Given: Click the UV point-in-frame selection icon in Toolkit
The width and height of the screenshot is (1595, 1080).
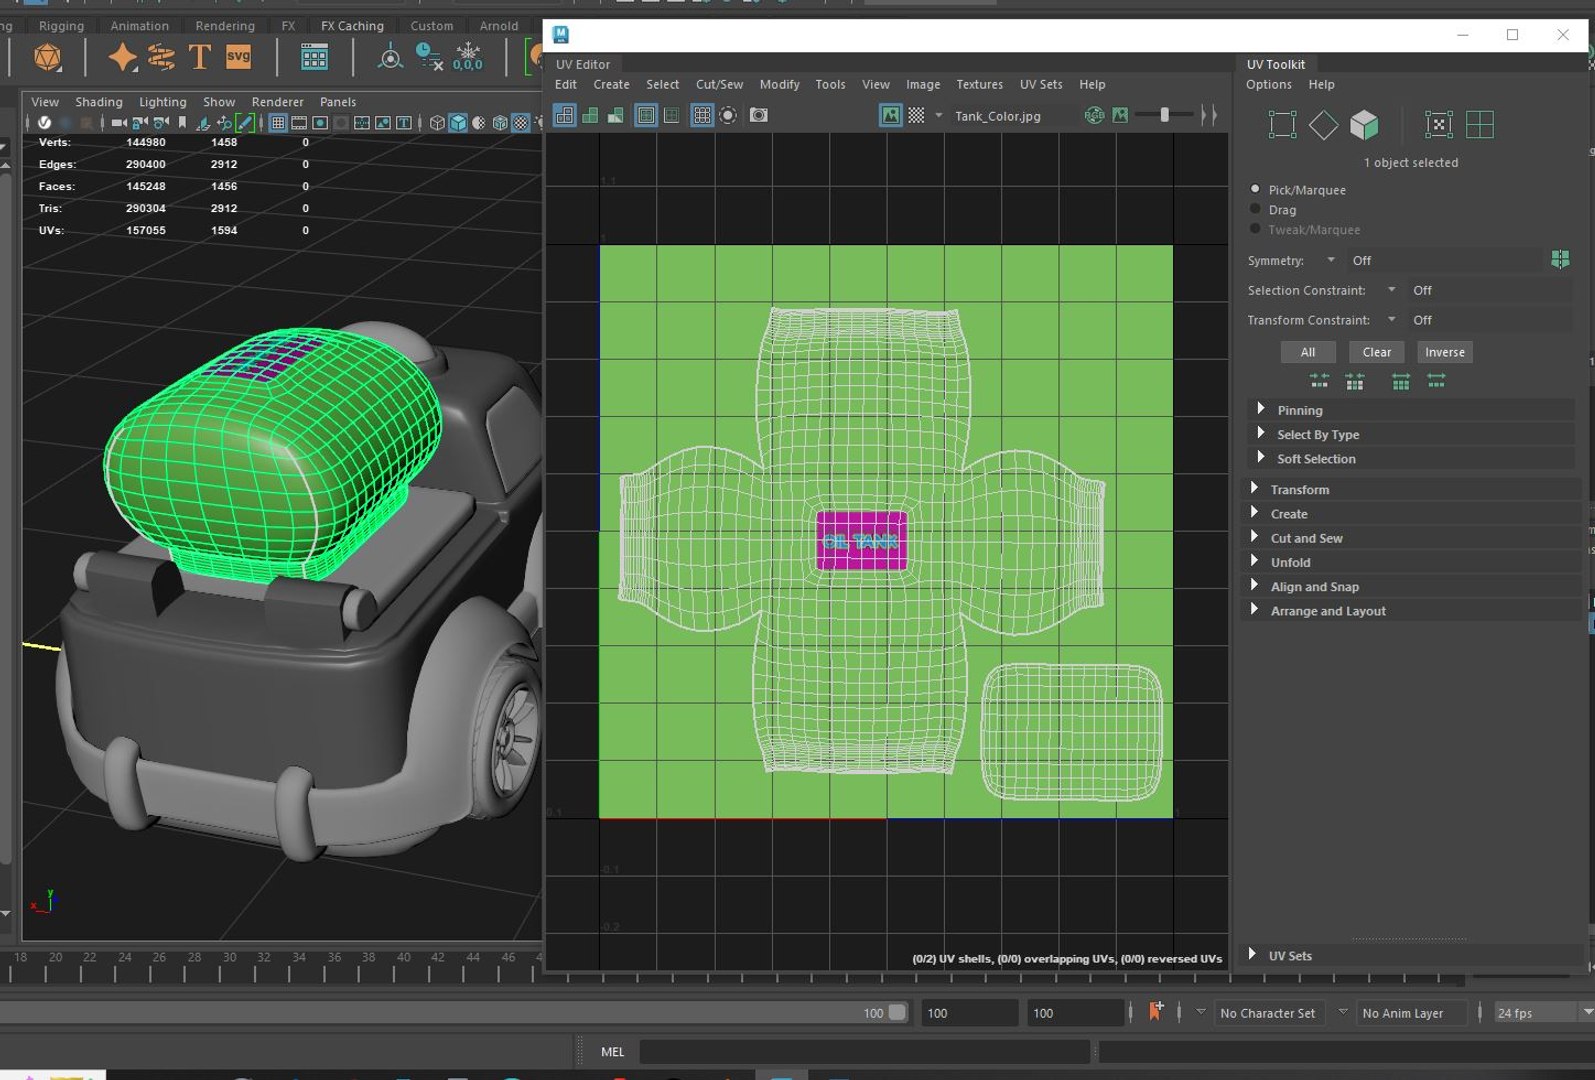Looking at the screenshot, I should coord(1438,125).
